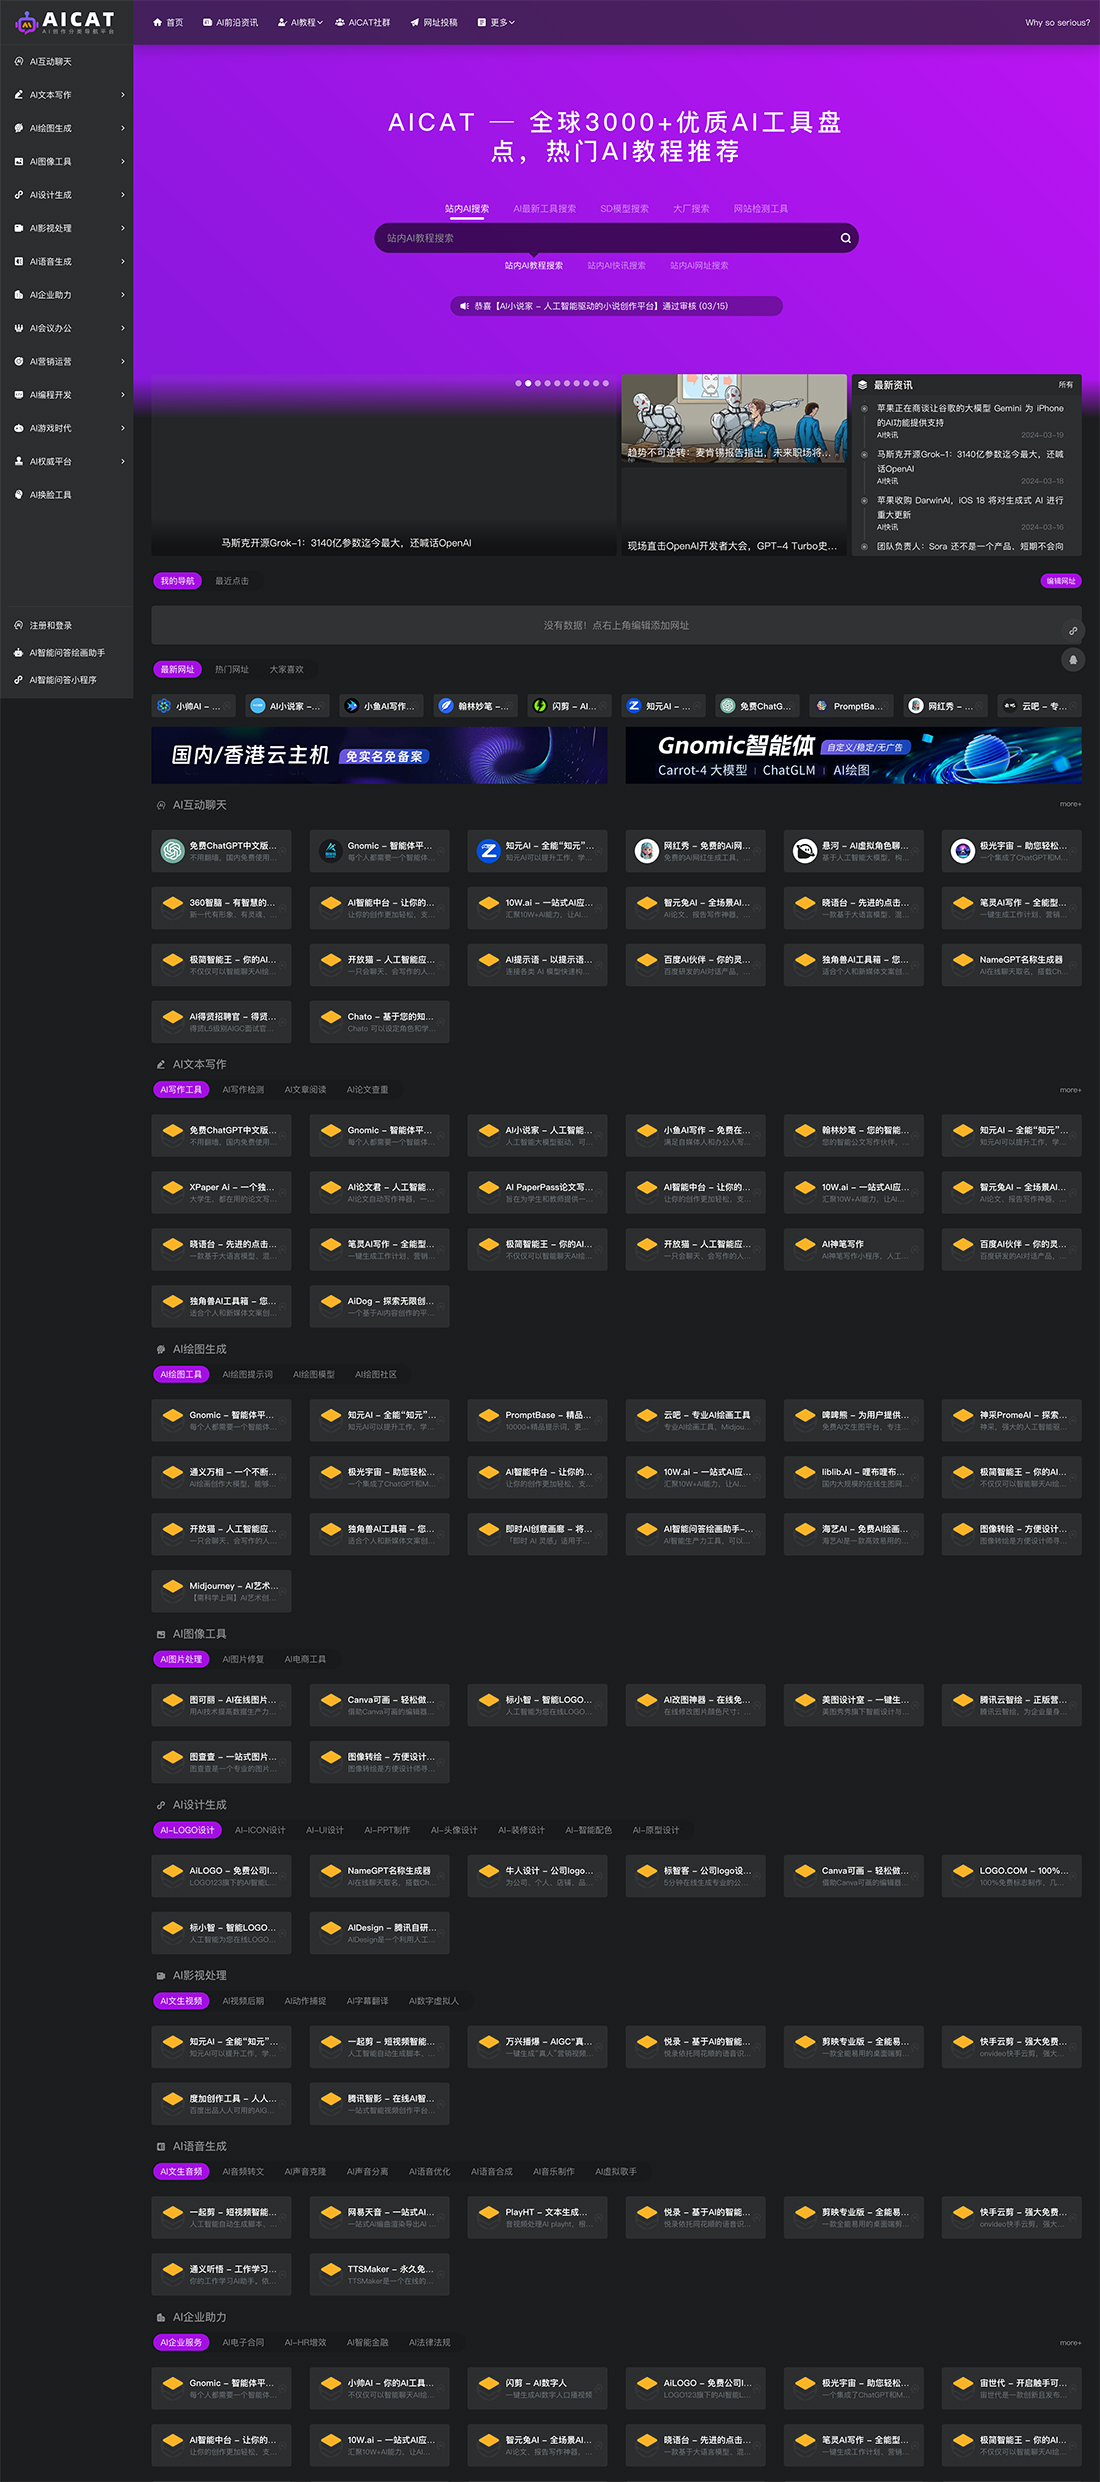This screenshot has height=2482, width=1100.
Task: Select the 网站检测工具 search tab
Action: click(x=761, y=209)
